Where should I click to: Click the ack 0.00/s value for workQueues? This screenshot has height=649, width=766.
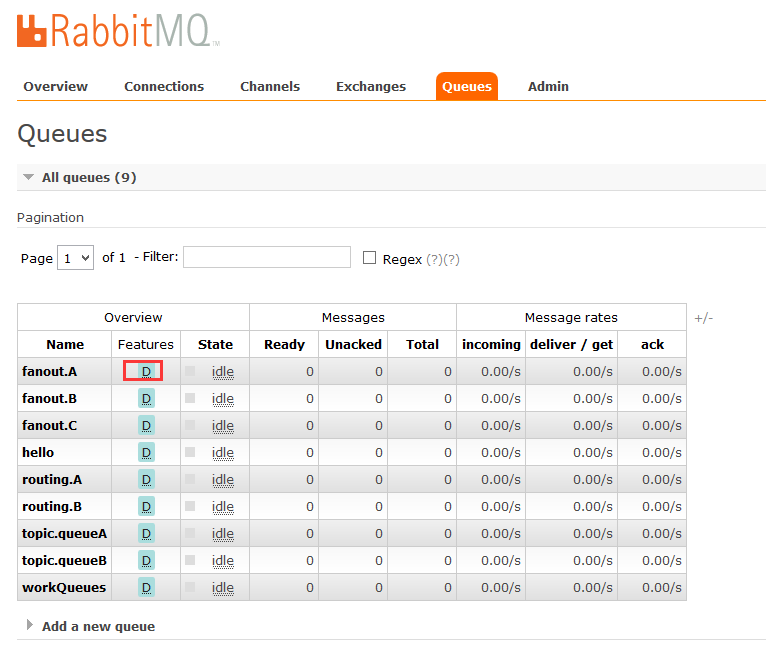pyautogui.click(x=661, y=587)
